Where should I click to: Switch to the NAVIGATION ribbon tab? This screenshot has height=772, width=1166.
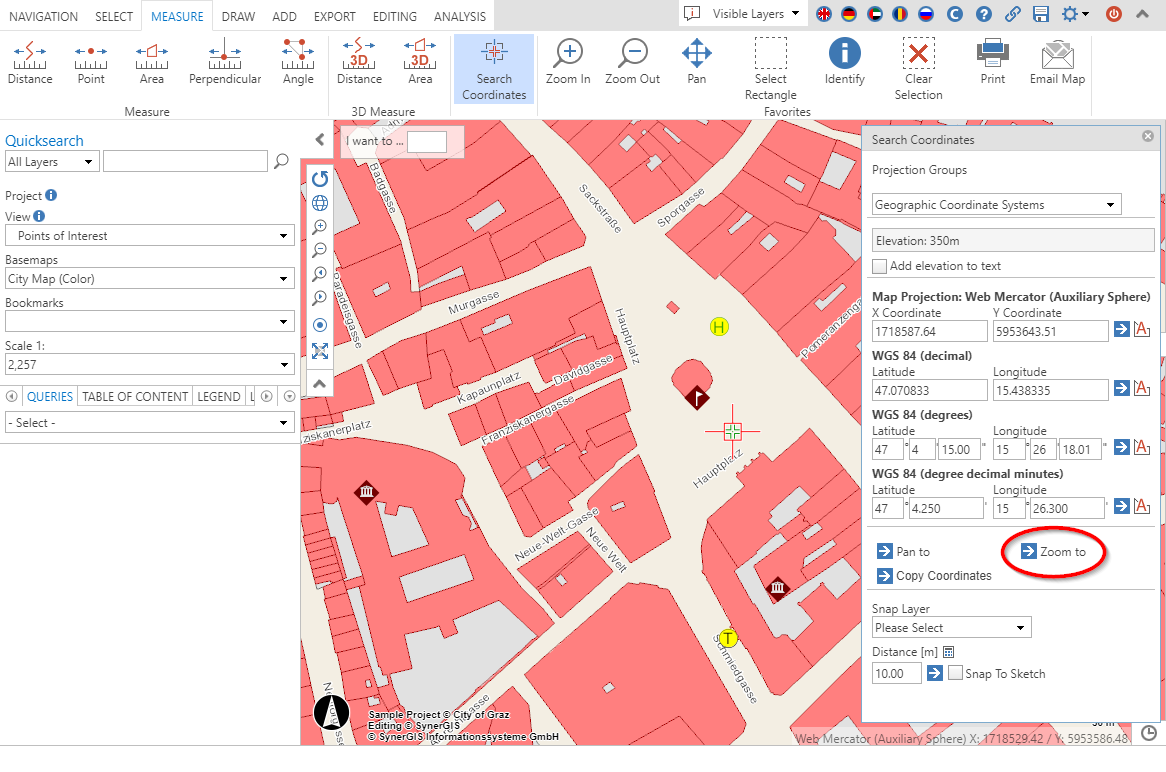tap(43, 16)
